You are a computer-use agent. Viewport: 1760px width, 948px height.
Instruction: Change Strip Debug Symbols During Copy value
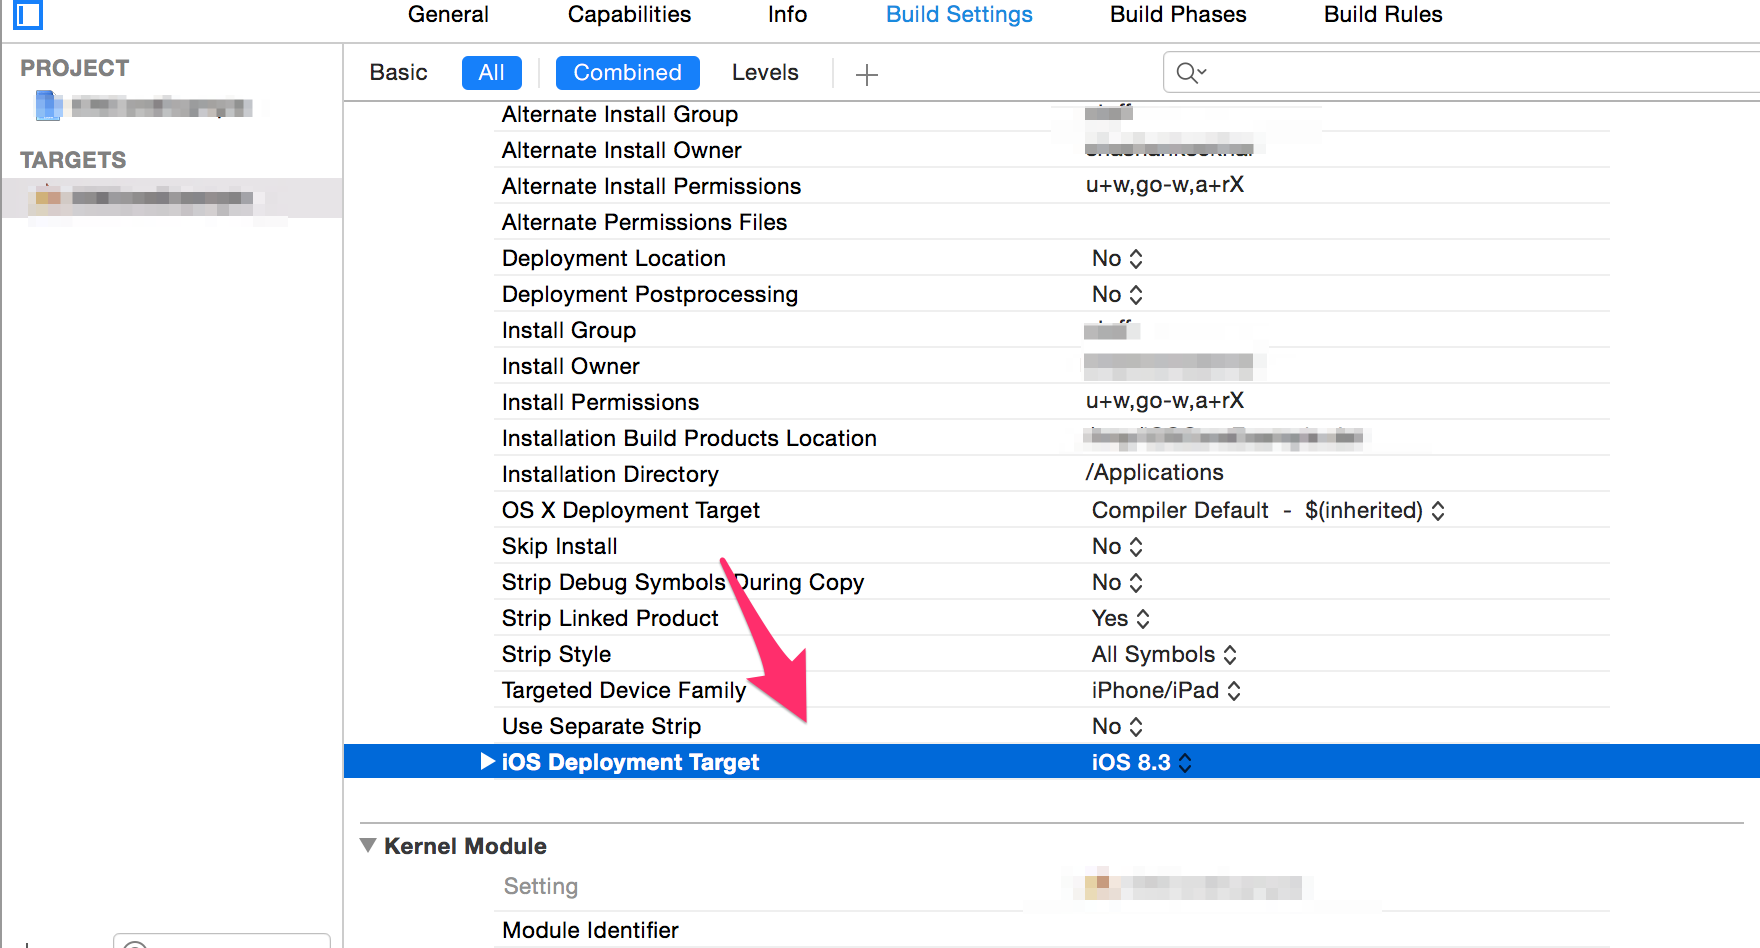1117,583
